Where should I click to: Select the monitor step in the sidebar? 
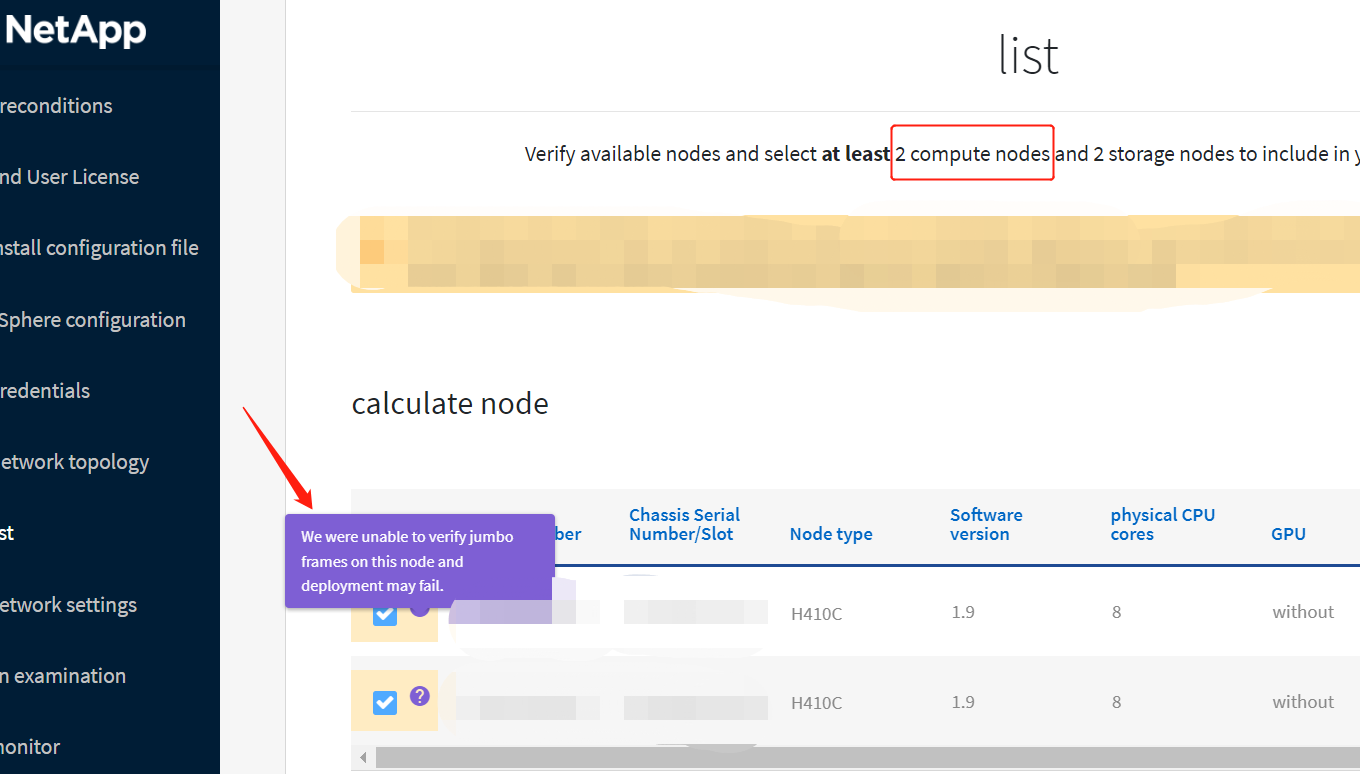30,747
